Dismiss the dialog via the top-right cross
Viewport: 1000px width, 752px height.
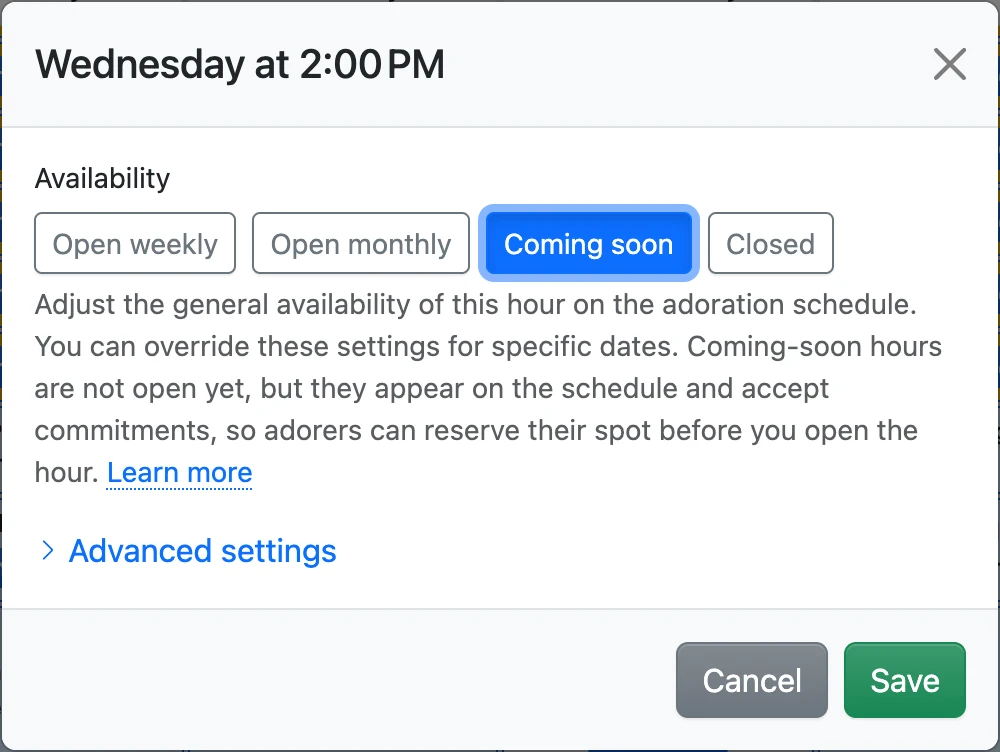(950, 64)
